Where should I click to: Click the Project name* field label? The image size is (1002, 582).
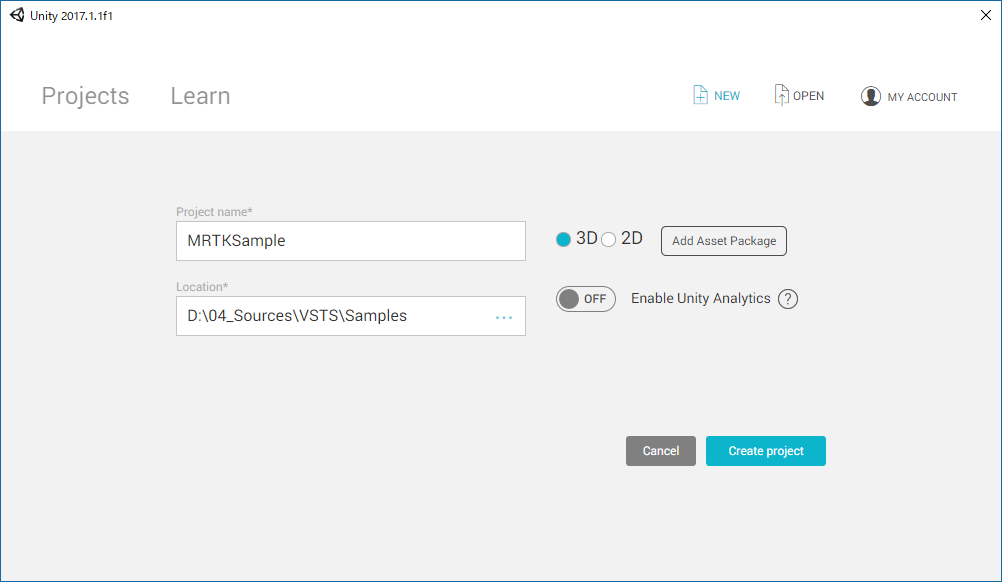pyautogui.click(x=214, y=211)
